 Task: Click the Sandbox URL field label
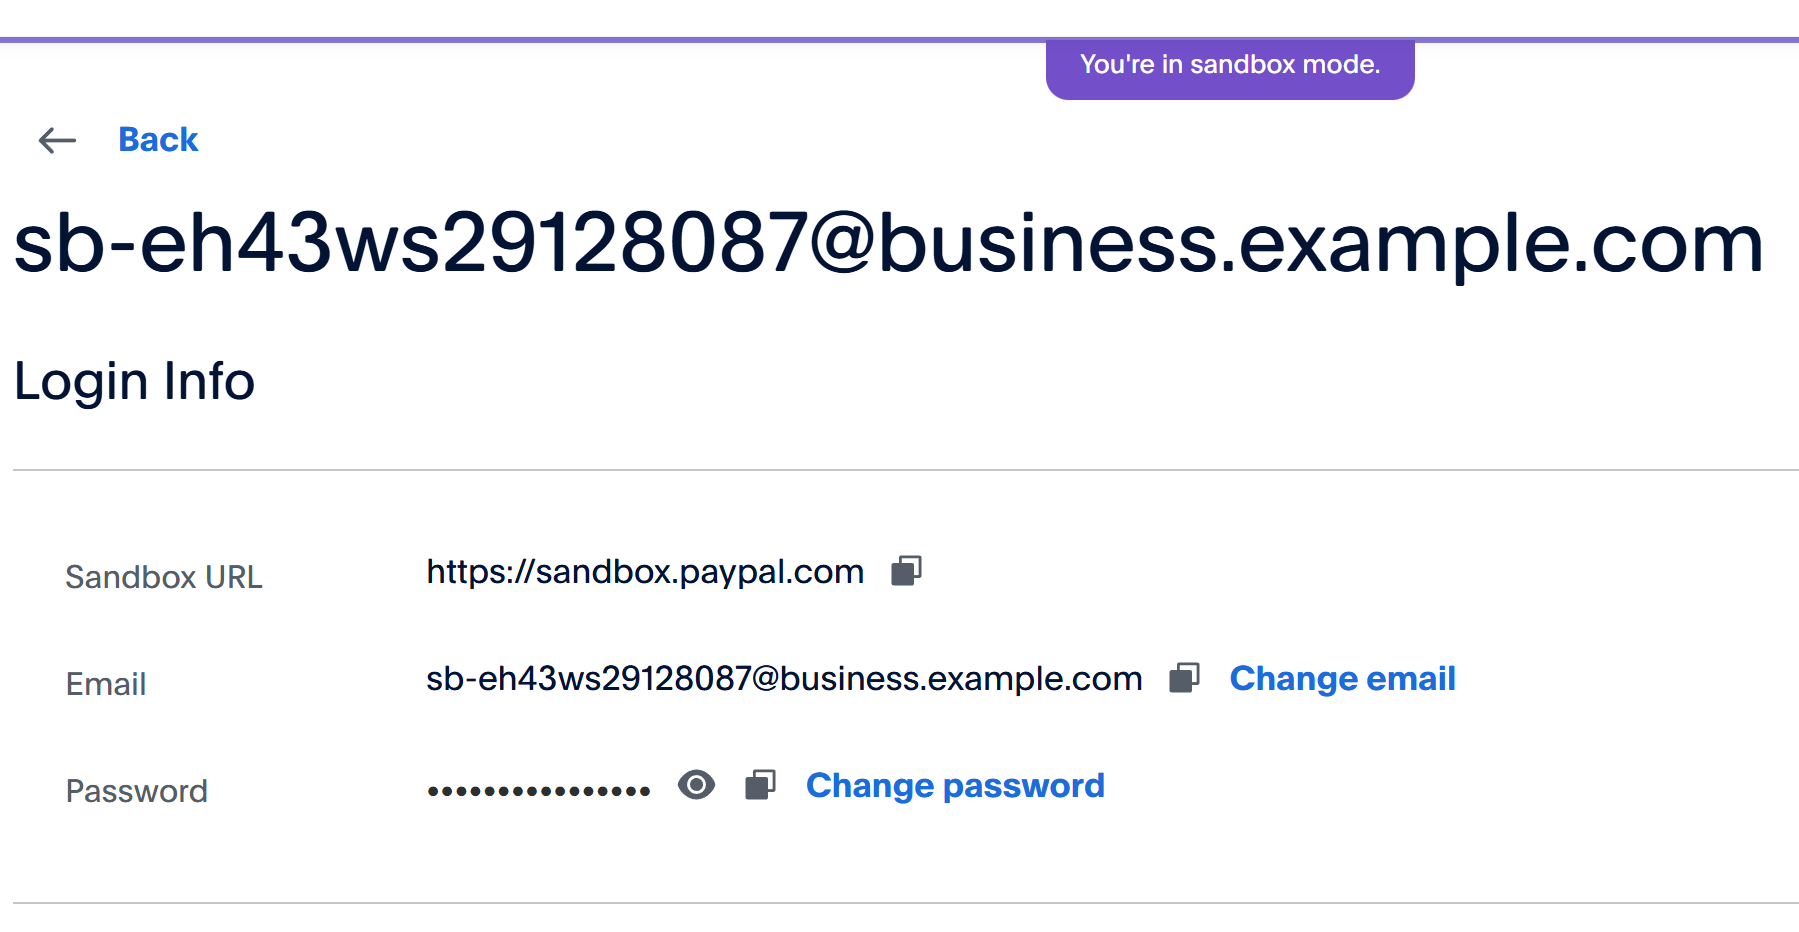pos(164,577)
